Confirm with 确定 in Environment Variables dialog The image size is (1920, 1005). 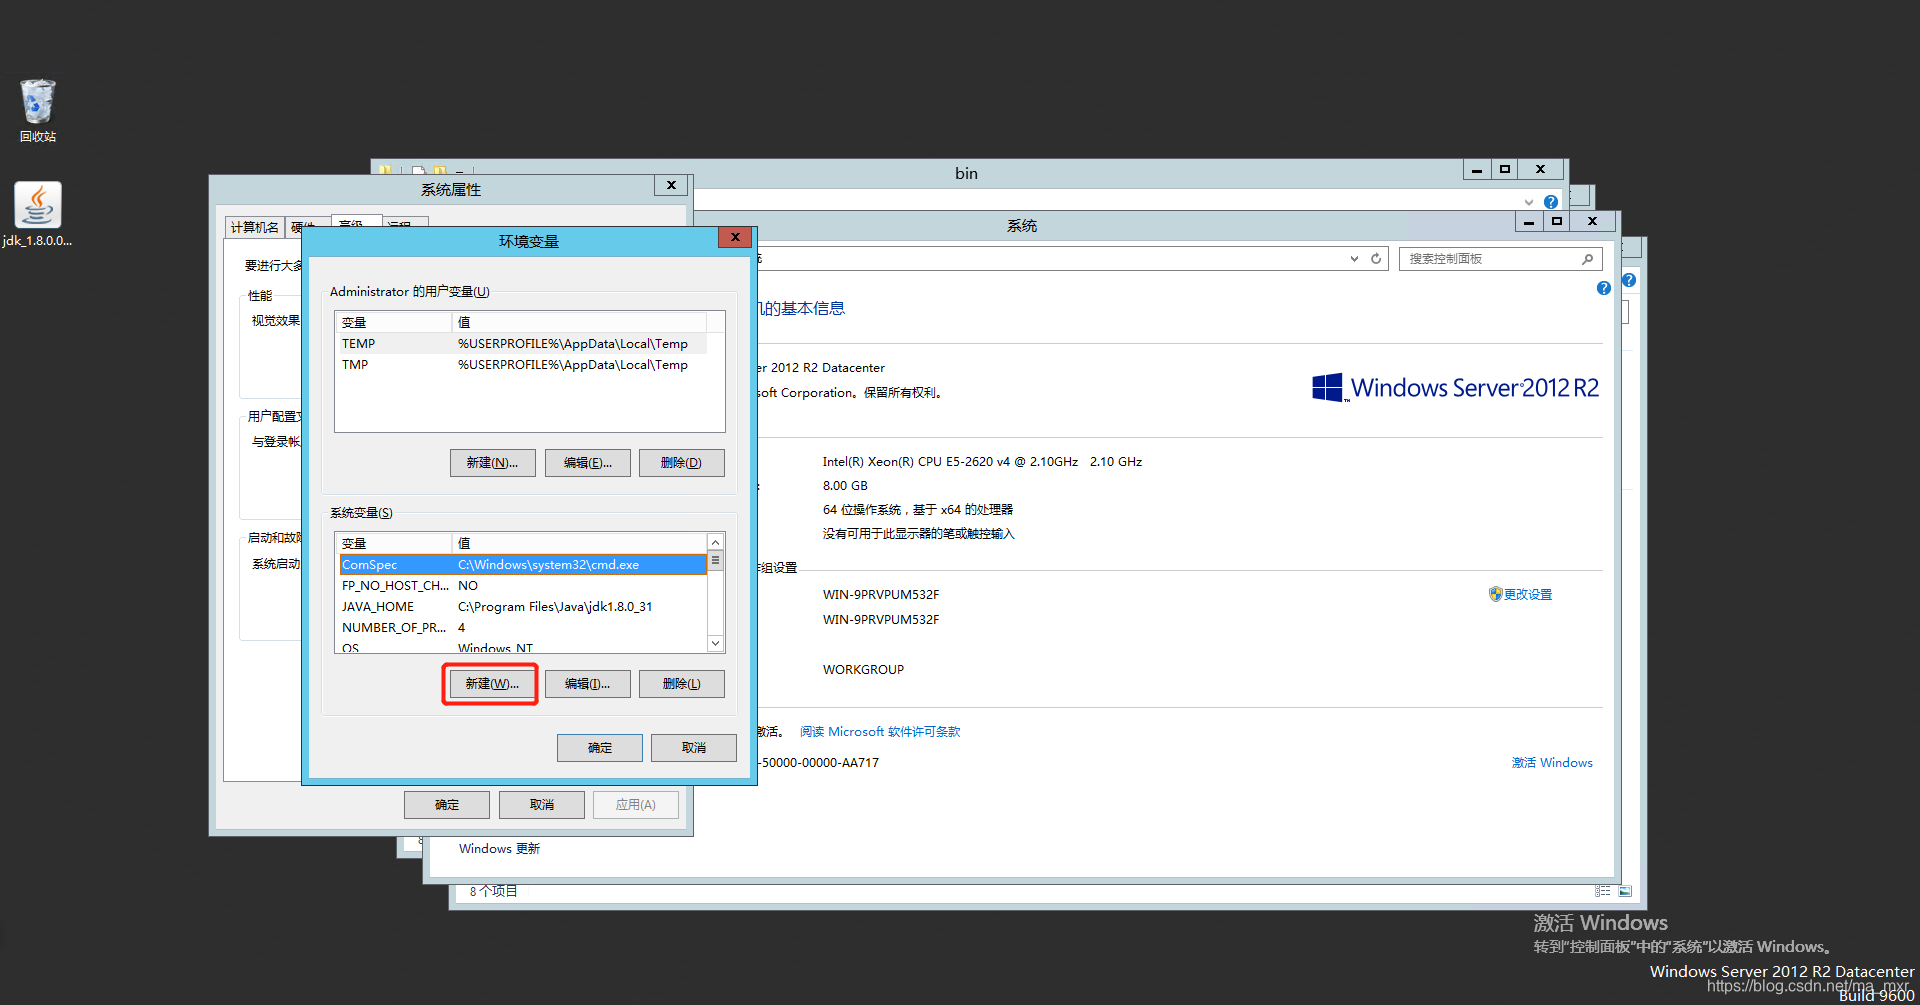tap(600, 748)
